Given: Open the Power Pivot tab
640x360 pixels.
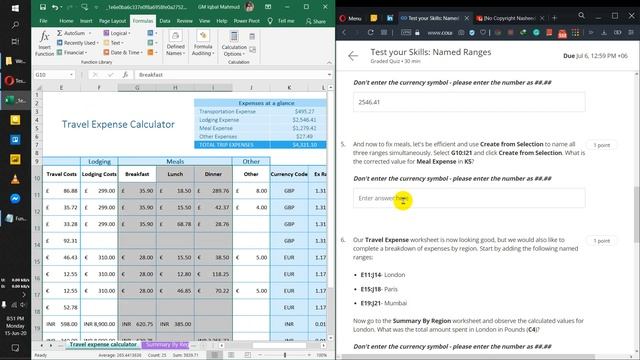Looking at the screenshot, I should coord(247,21).
